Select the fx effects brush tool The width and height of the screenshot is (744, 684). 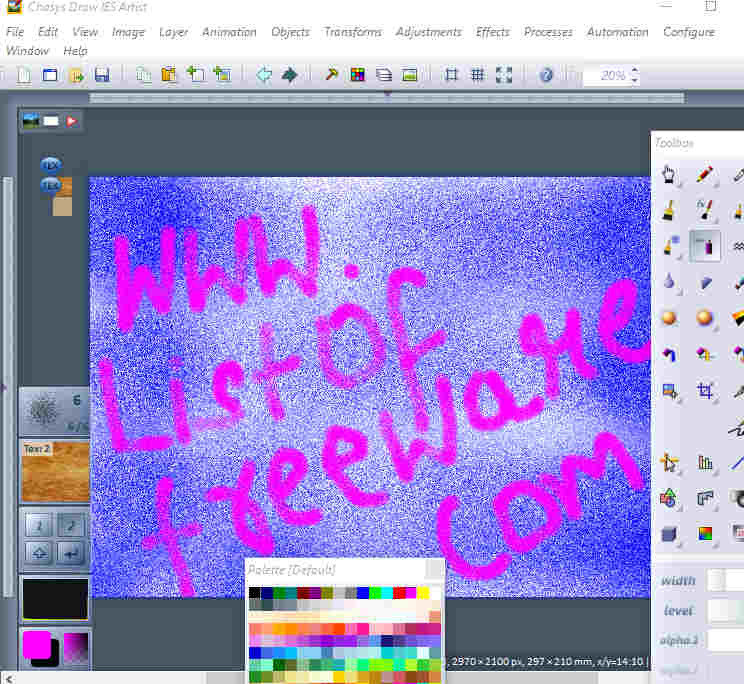point(705,210)
